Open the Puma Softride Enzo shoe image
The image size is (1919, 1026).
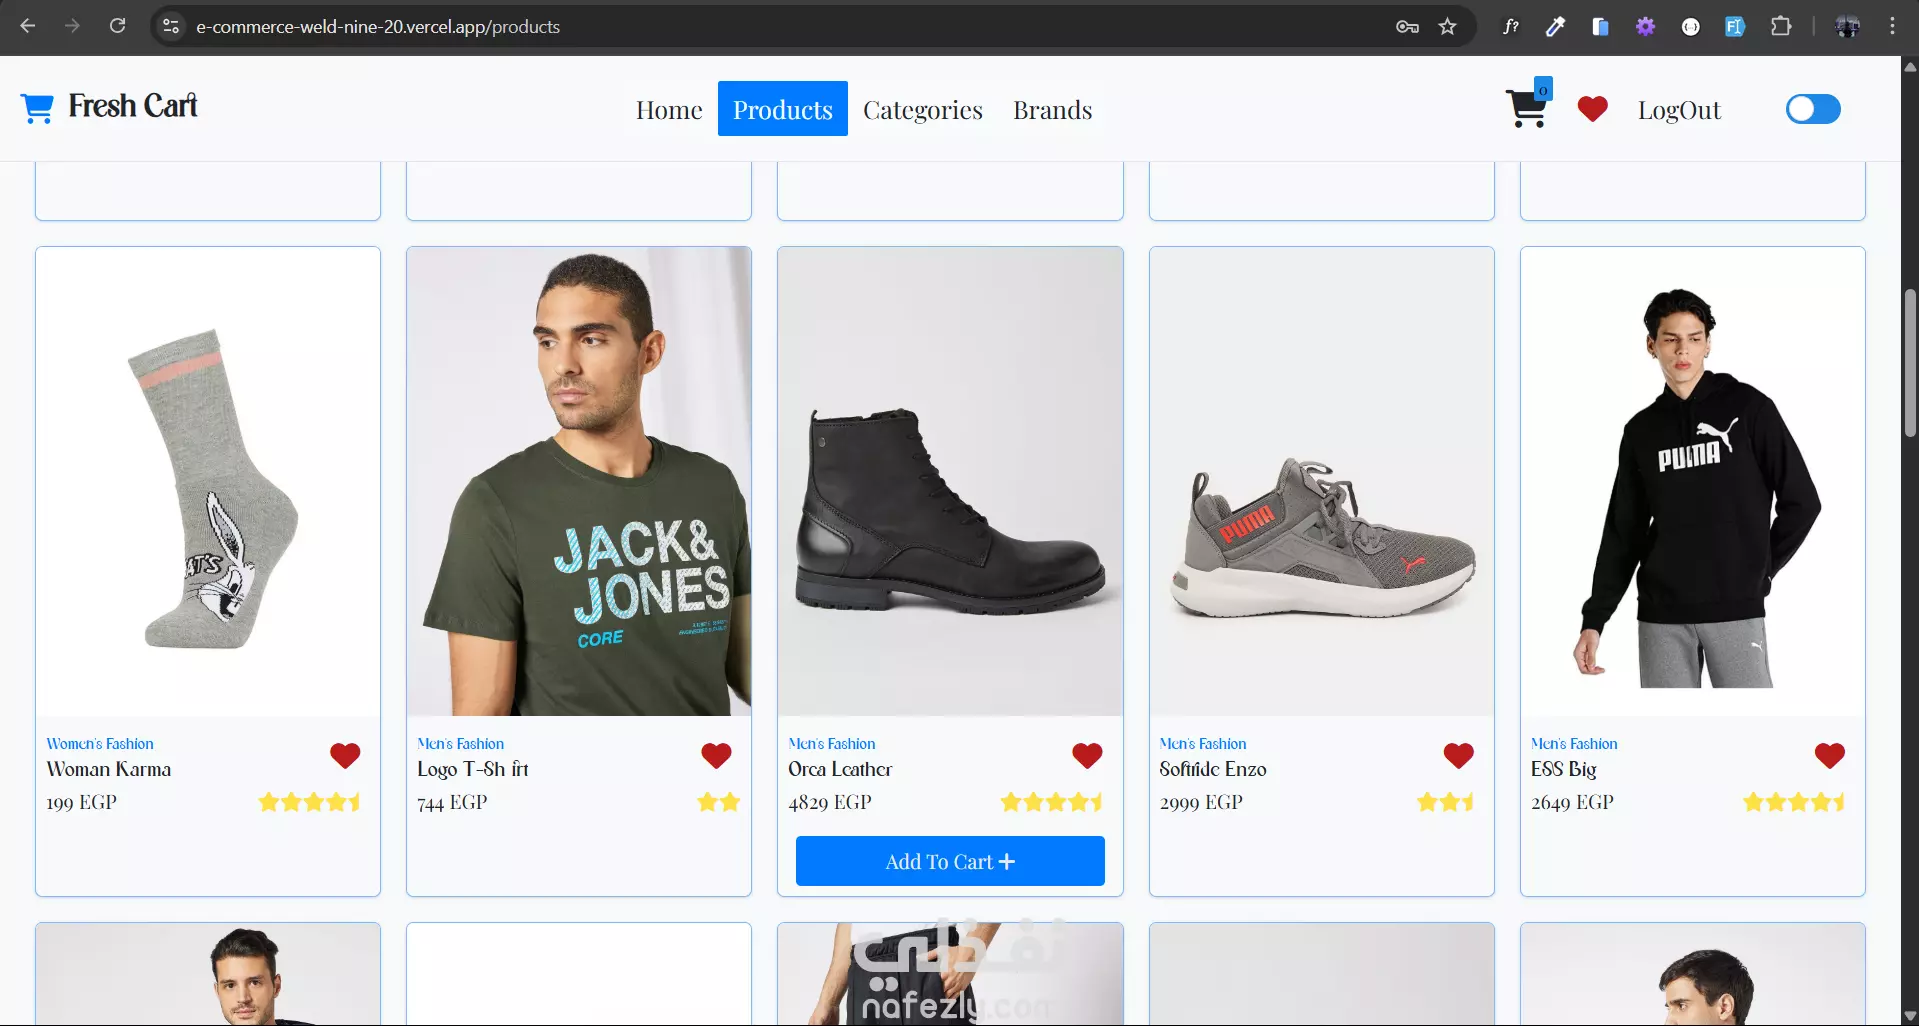[x=1322, y=482]
